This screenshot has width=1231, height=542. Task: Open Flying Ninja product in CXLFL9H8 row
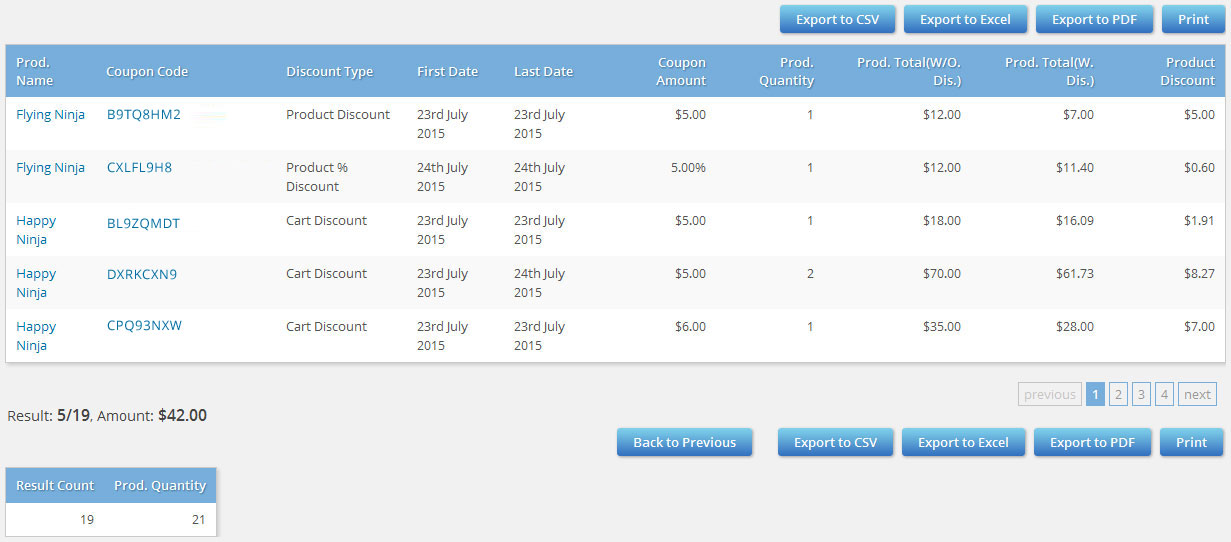click(50, 167)
